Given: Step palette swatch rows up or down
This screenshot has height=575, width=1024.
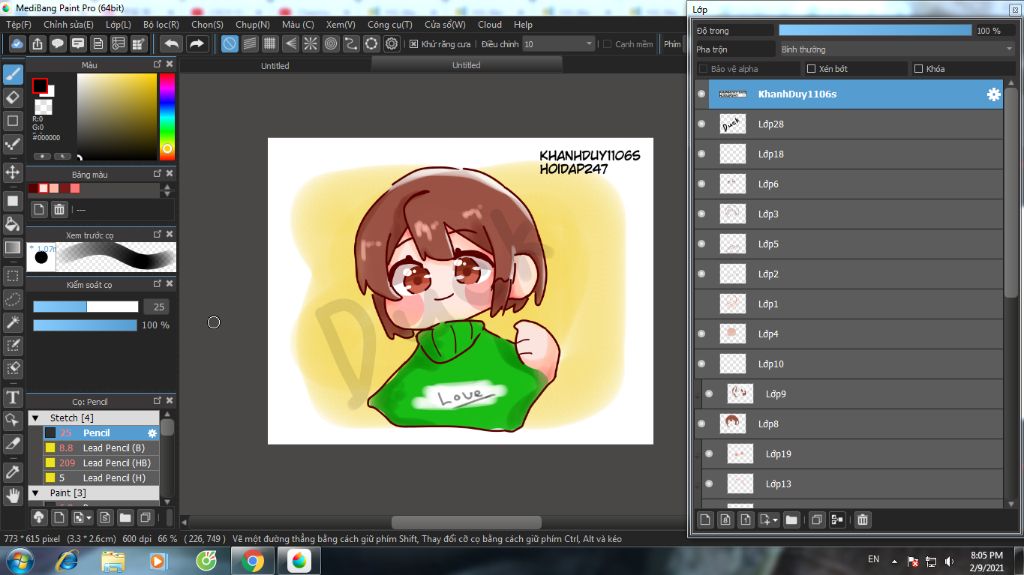Looking at the screenshot, I should (167, 189).
